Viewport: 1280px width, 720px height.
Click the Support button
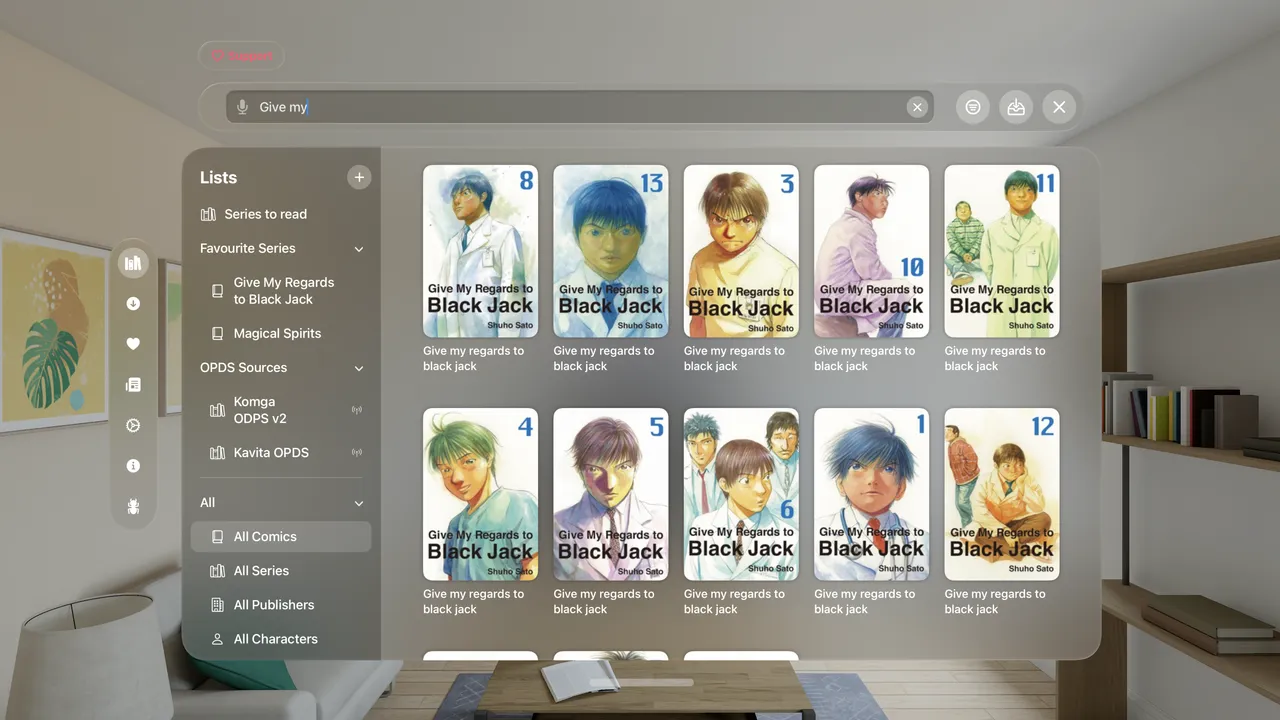pos(241,56)
